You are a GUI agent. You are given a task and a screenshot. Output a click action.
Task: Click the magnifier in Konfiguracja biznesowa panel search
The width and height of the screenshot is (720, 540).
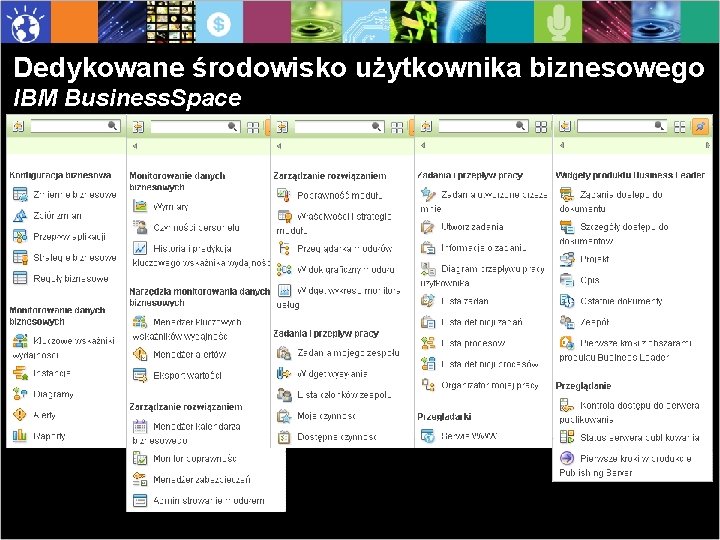(112, 125)
